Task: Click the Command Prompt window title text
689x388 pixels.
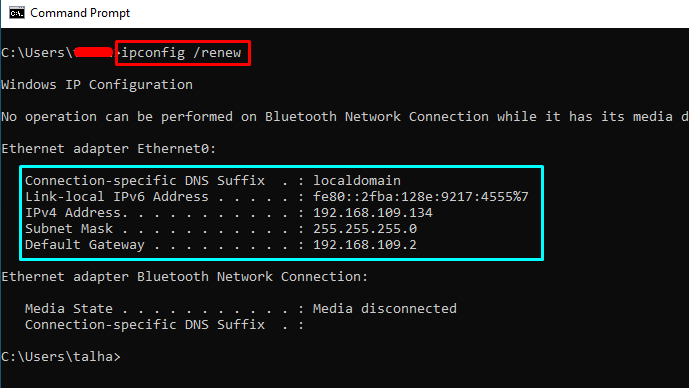Action: tap(80, 13)
